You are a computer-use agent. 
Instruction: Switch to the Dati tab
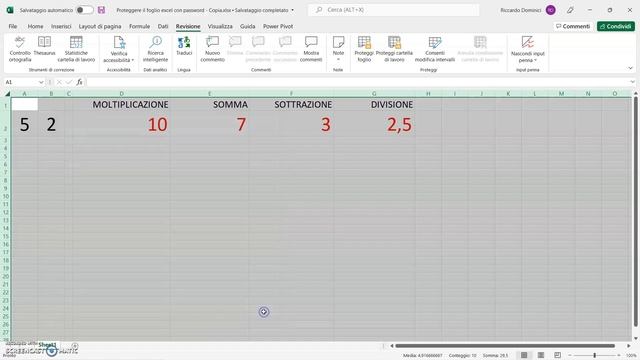163,26
